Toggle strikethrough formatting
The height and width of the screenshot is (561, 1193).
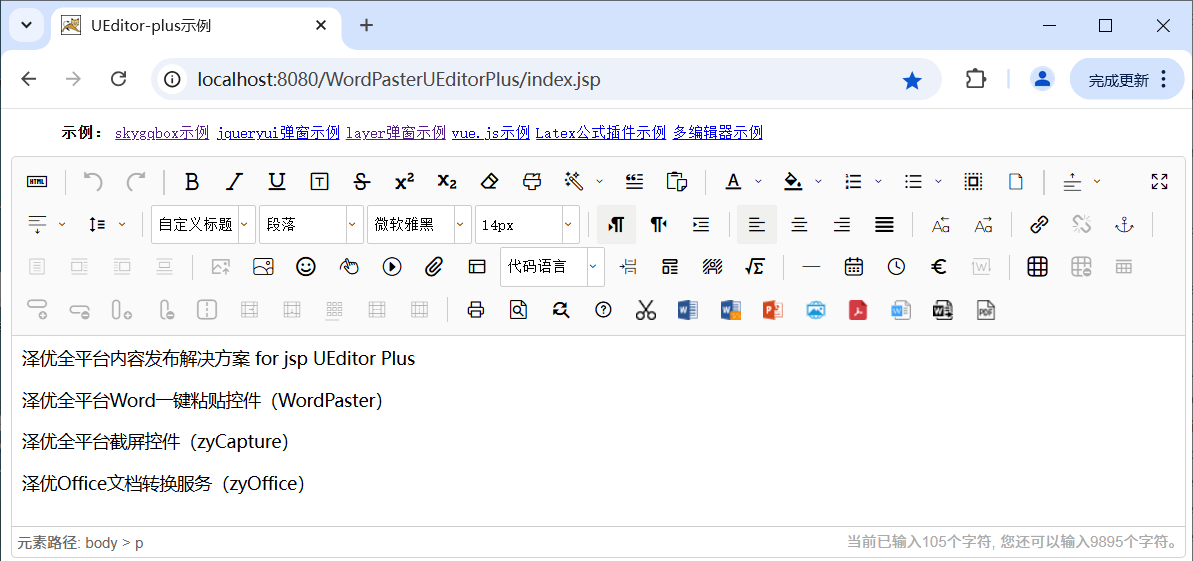pos(362,181)
